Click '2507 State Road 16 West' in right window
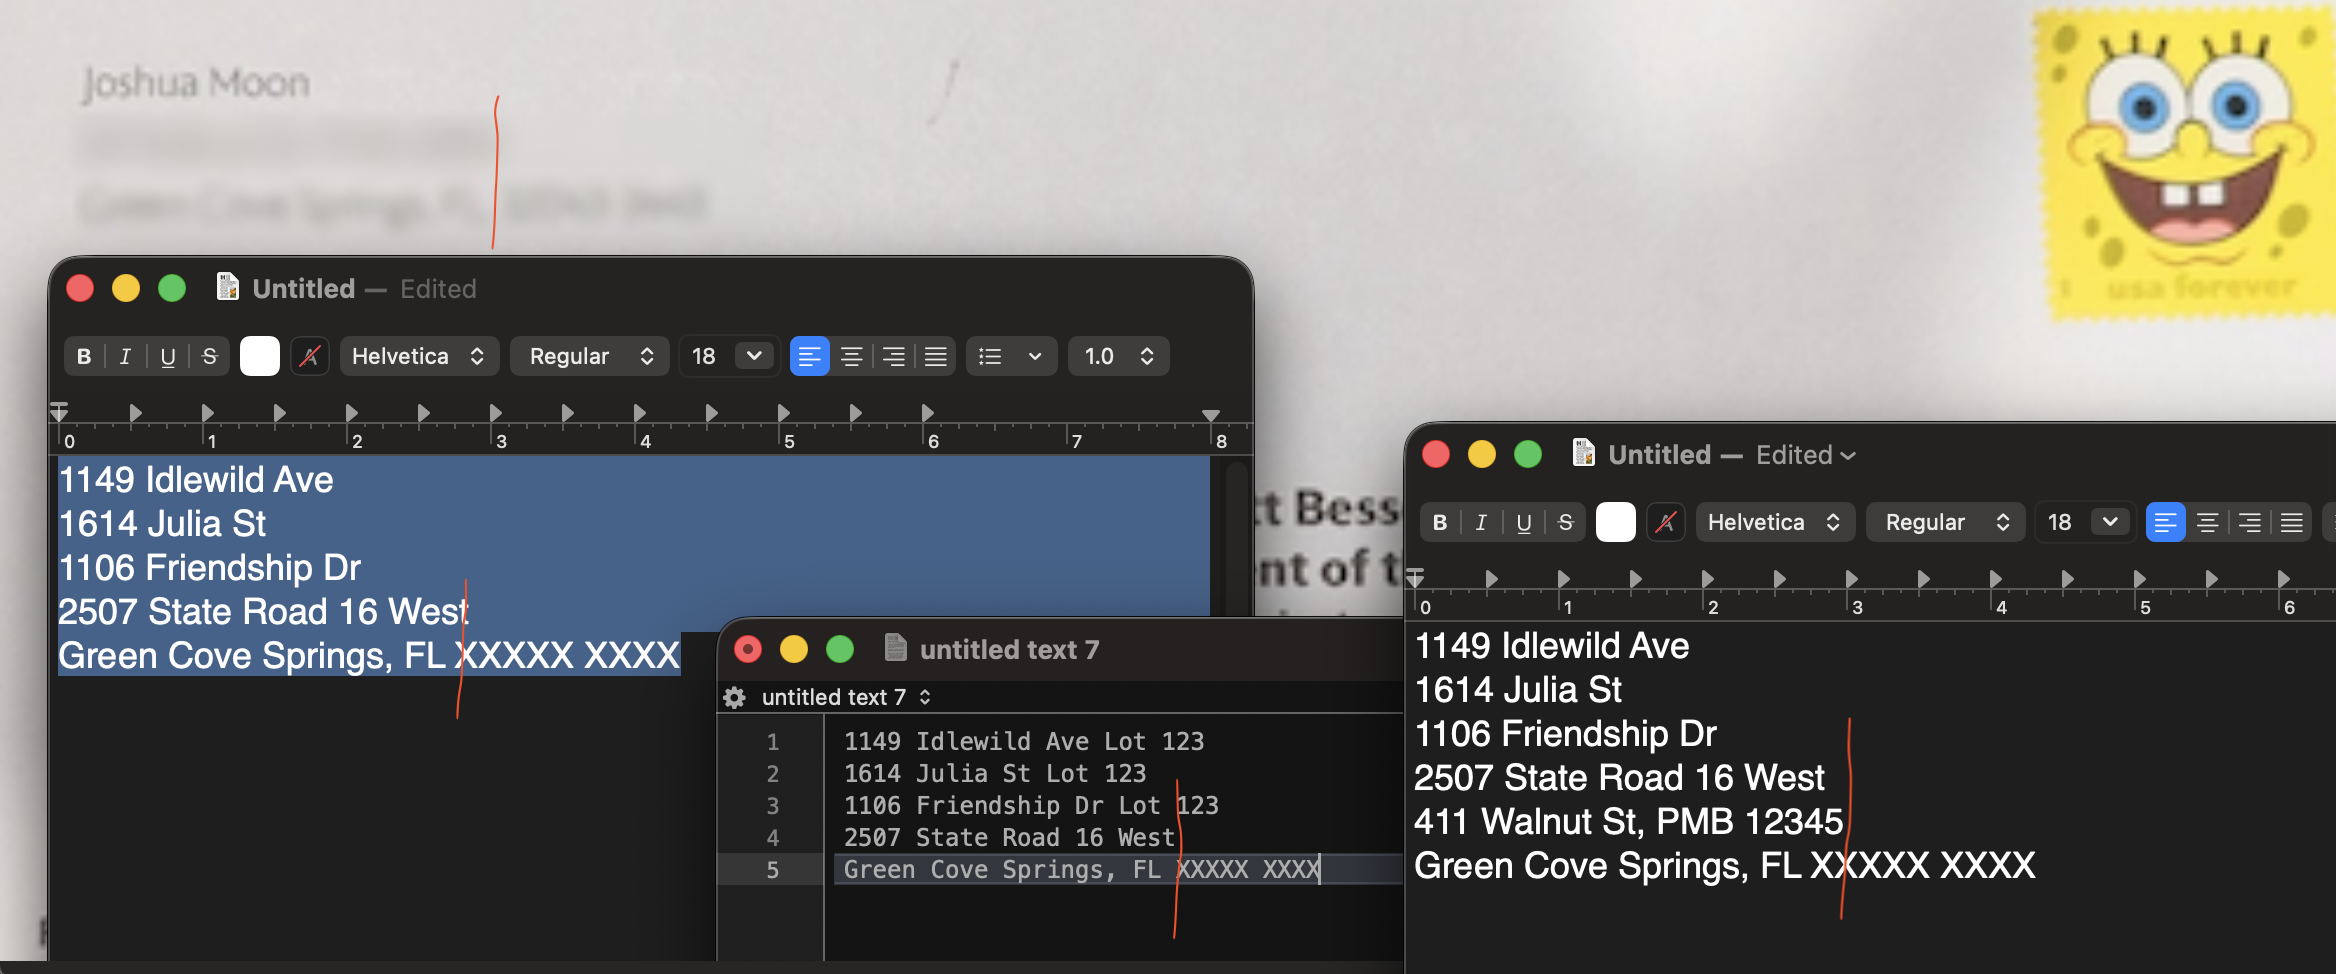Screen dimensions: 2336x974 (x=1619, y=778)
